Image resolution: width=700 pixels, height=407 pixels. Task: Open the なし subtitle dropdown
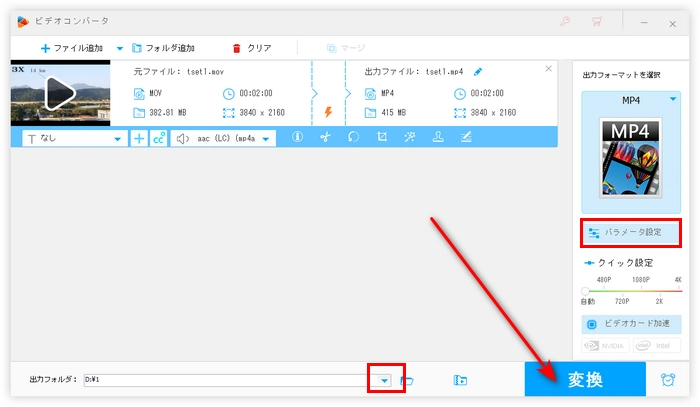point(75,138)
